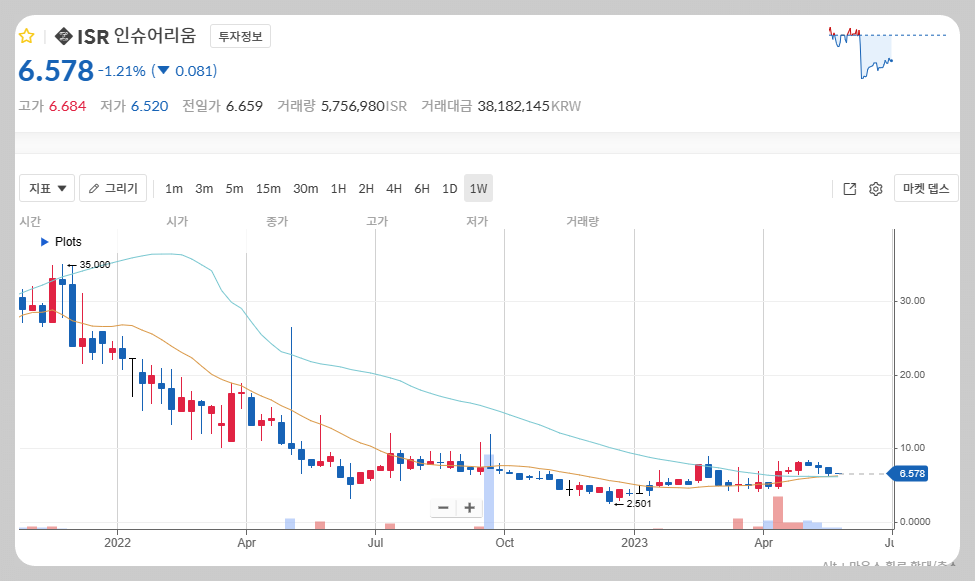Select the 2H timeframe
This screenshot has width=975, height=581.
[366, 188]
